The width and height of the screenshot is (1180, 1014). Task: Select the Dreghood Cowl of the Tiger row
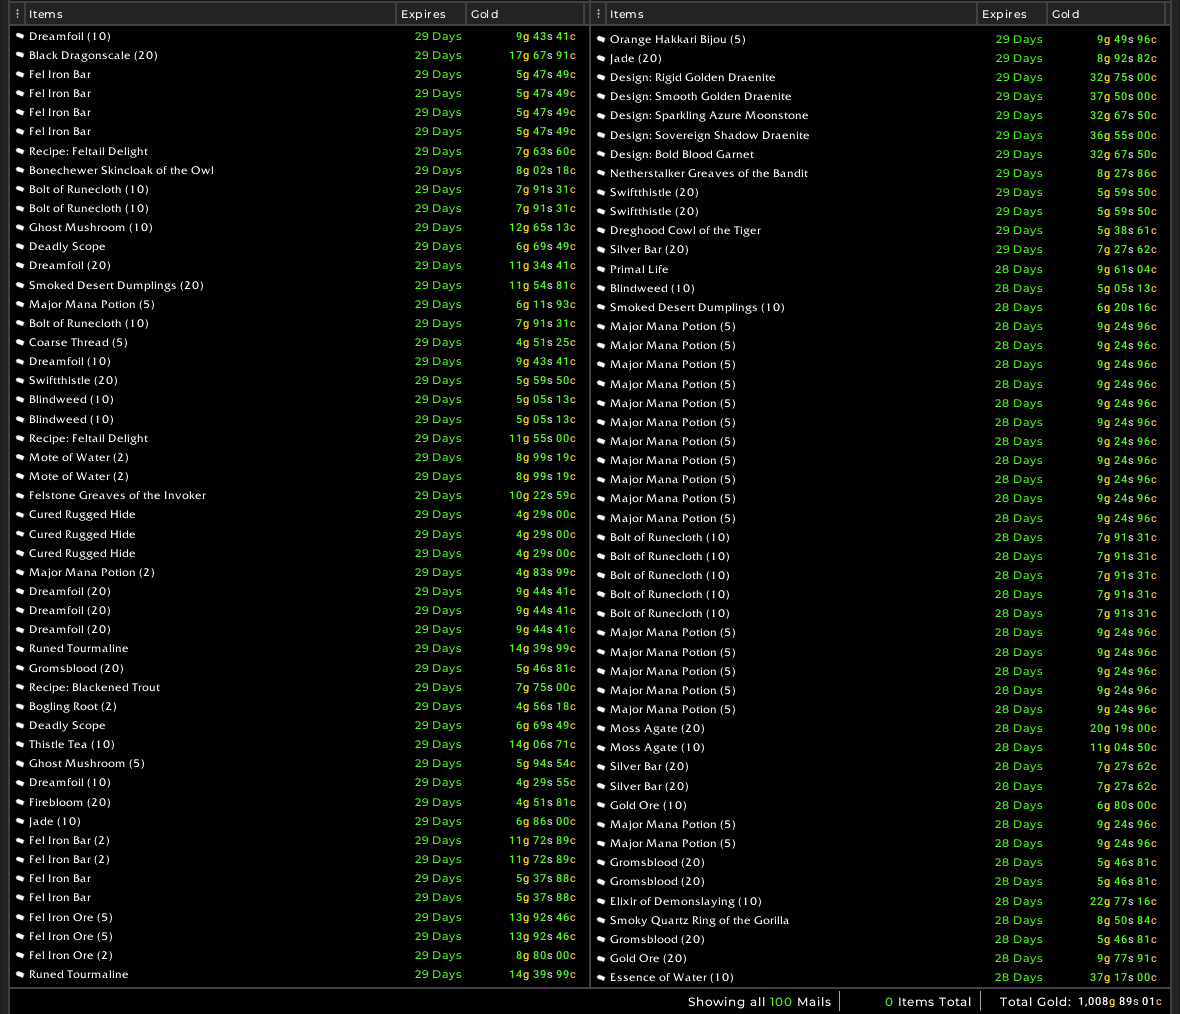point(880,230)
